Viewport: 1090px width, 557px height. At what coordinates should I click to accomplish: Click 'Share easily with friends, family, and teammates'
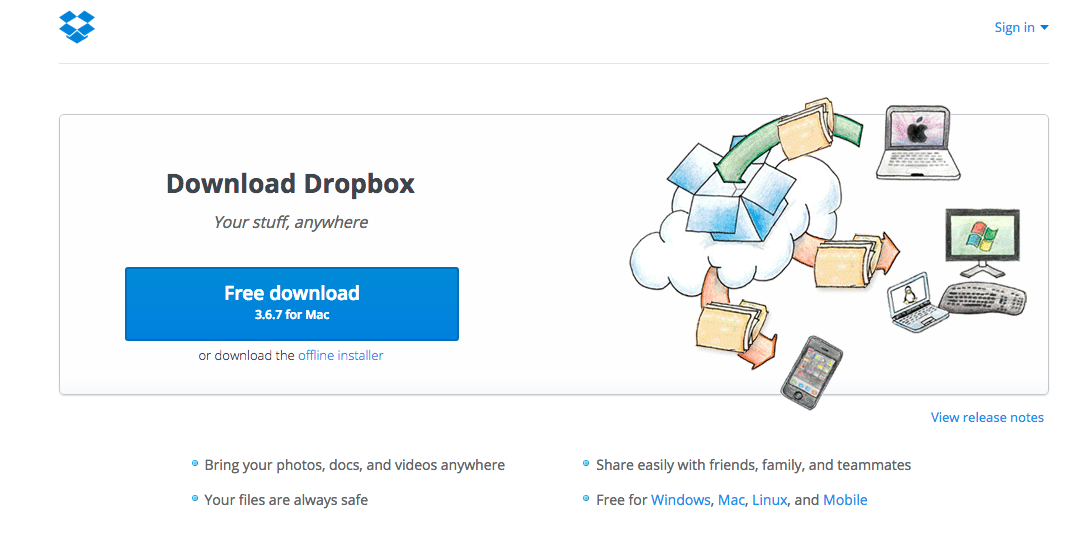click(754, 465)
